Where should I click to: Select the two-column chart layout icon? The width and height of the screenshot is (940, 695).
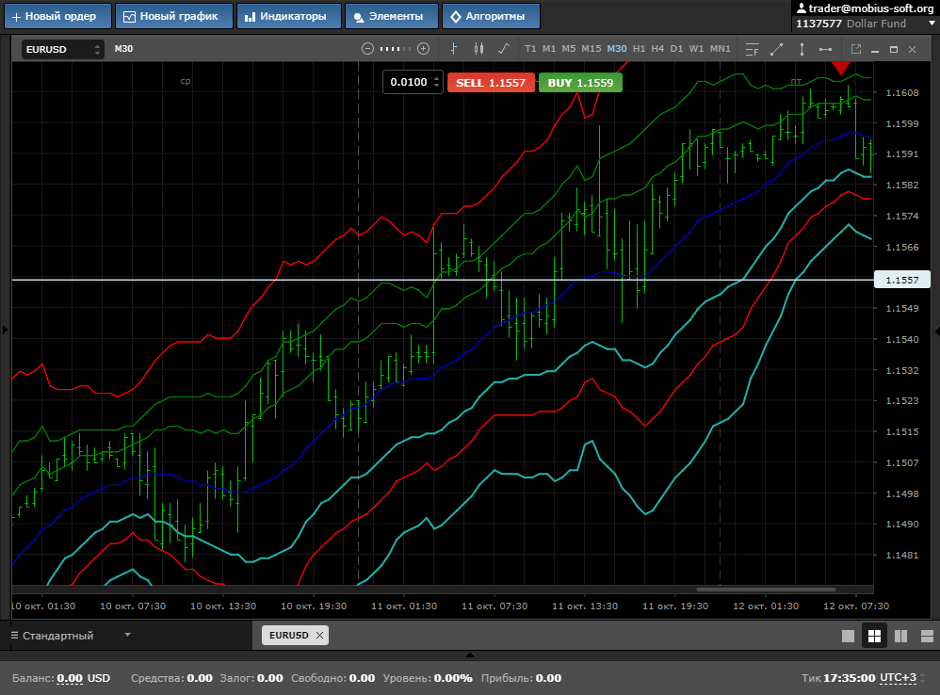(x=901, y=636)
